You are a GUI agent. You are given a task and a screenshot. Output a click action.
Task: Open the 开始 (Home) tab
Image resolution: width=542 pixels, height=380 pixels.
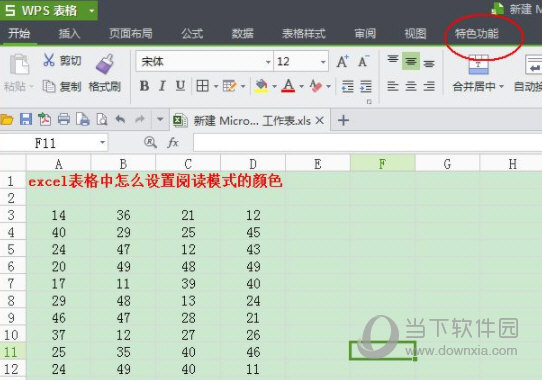pyautogui.click(x=19, y=34)
